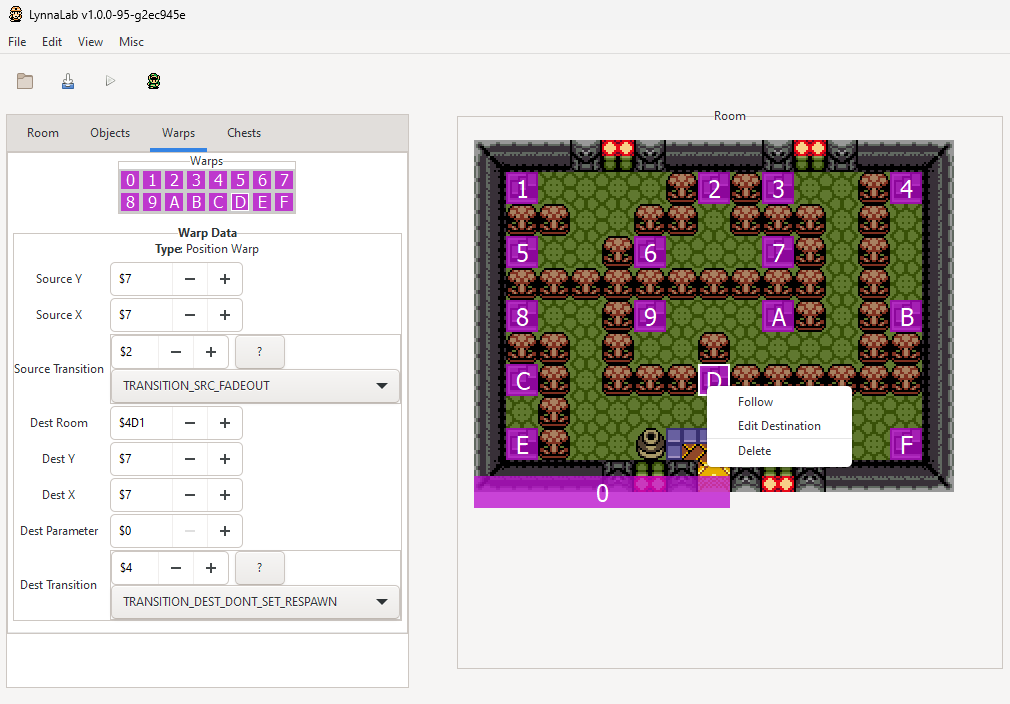Switch to the Warps tab
The image size is (1010, 704).
tap(178, 133)
